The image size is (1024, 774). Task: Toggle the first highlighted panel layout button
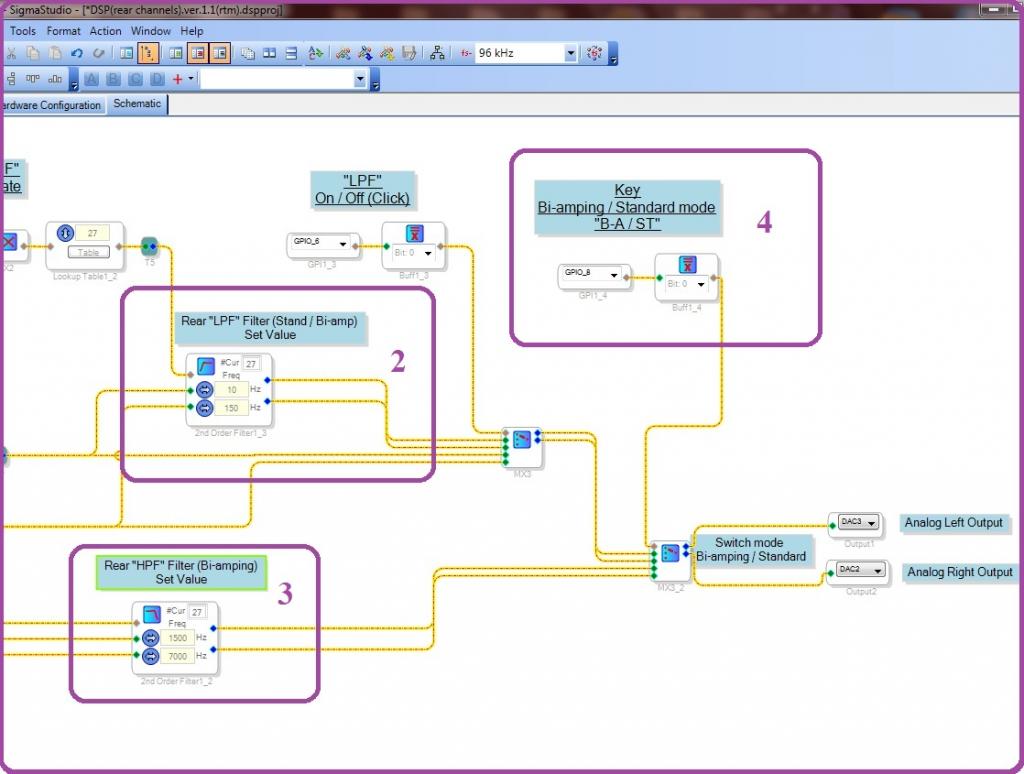pyautogui.click(x=198, y=53)
